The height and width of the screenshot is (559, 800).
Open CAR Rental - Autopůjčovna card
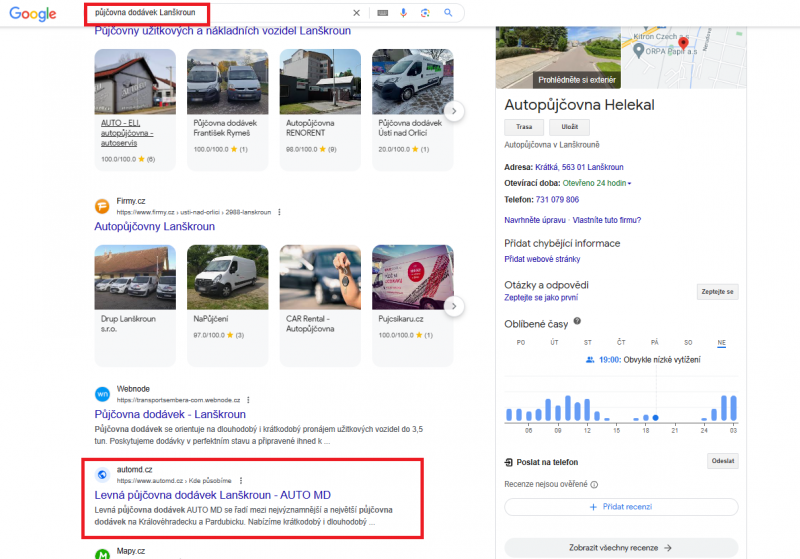[320, 305]
